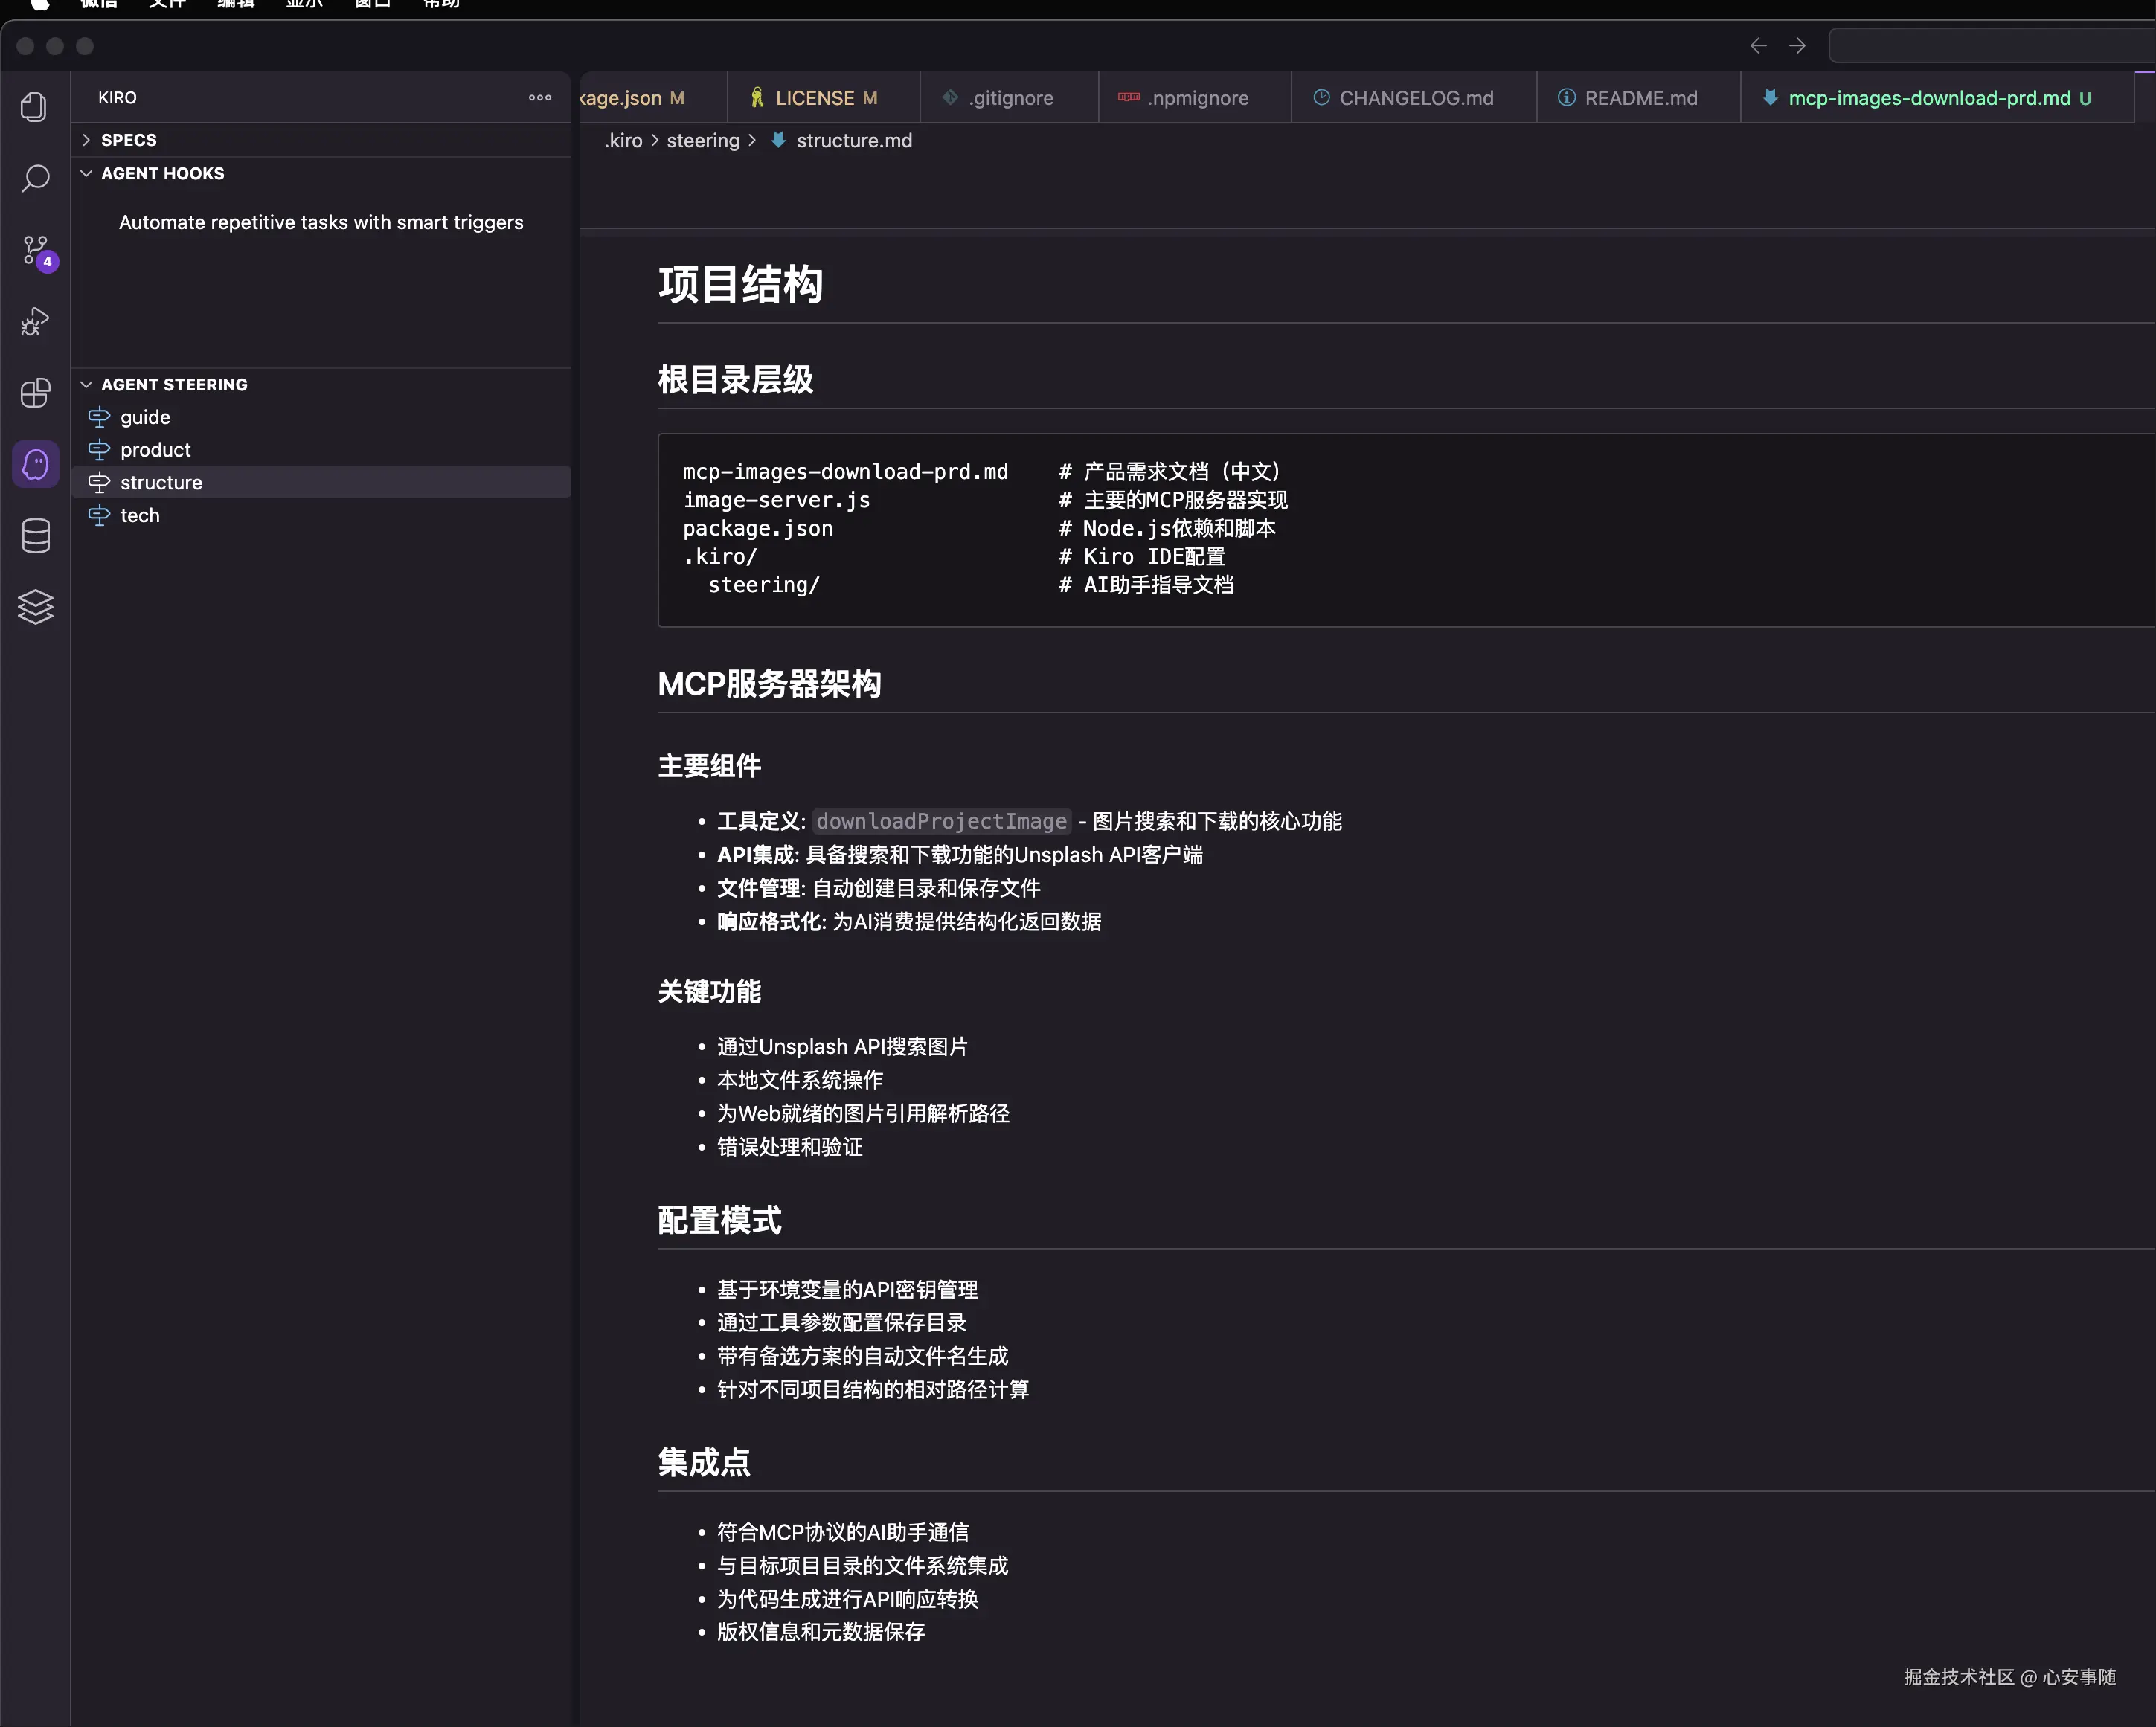Select the Kiro ghost icon

pyautogui.click(x=35, y=464)
